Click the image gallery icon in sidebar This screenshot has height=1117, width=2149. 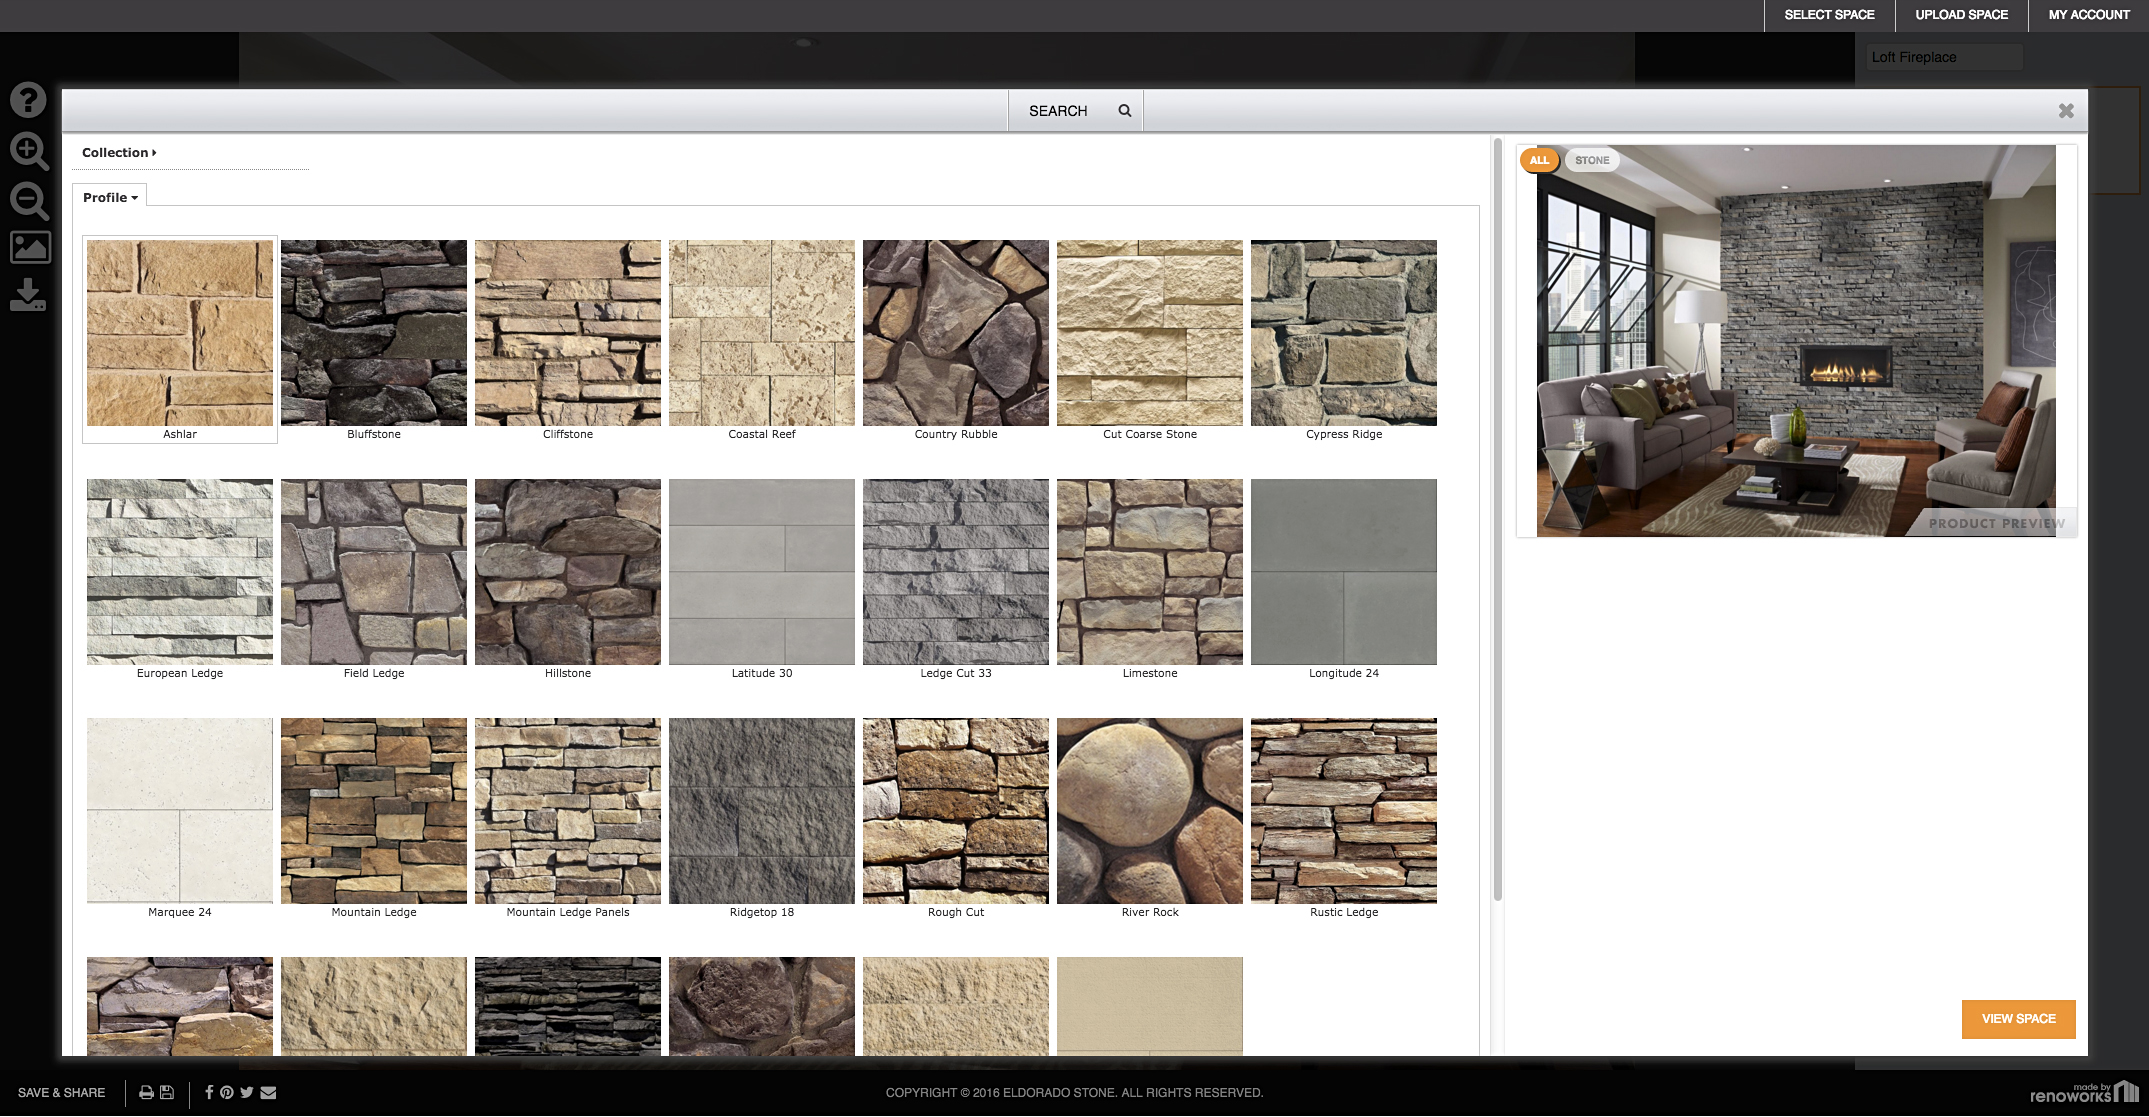click(30, 247)
